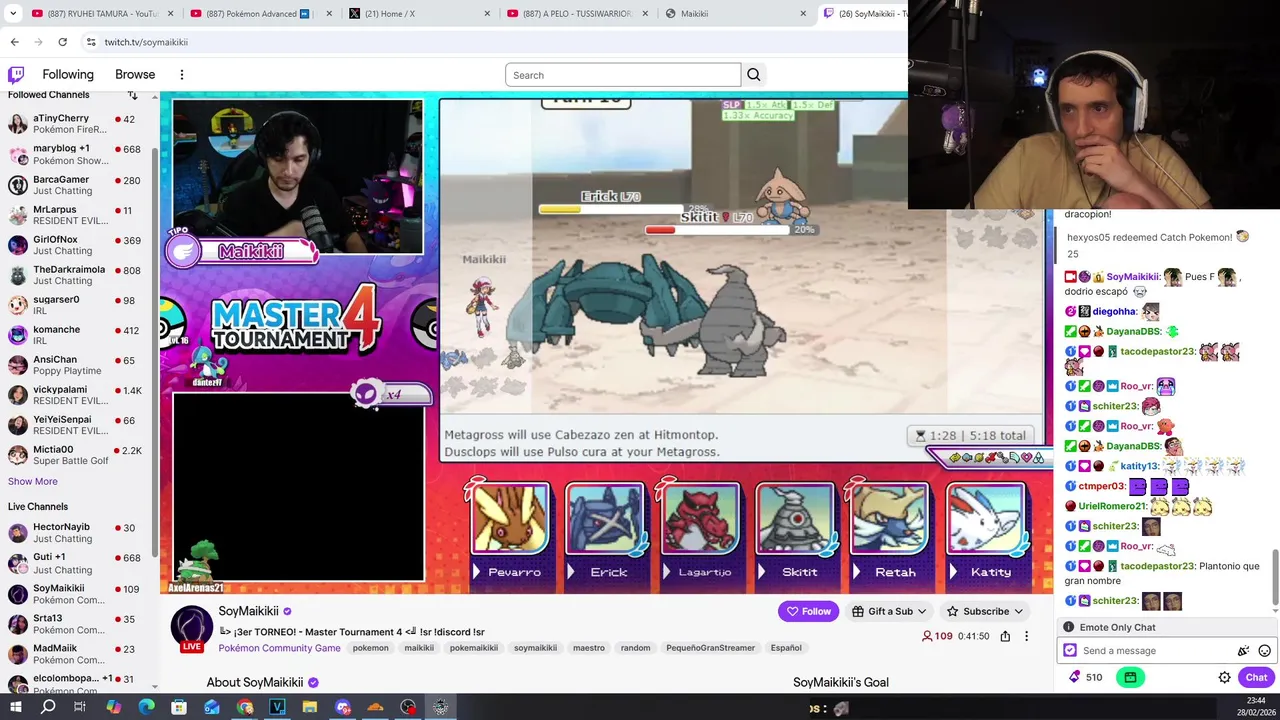
Task: Click the site info icon in address bar
Action: click(x=91, y=42)
